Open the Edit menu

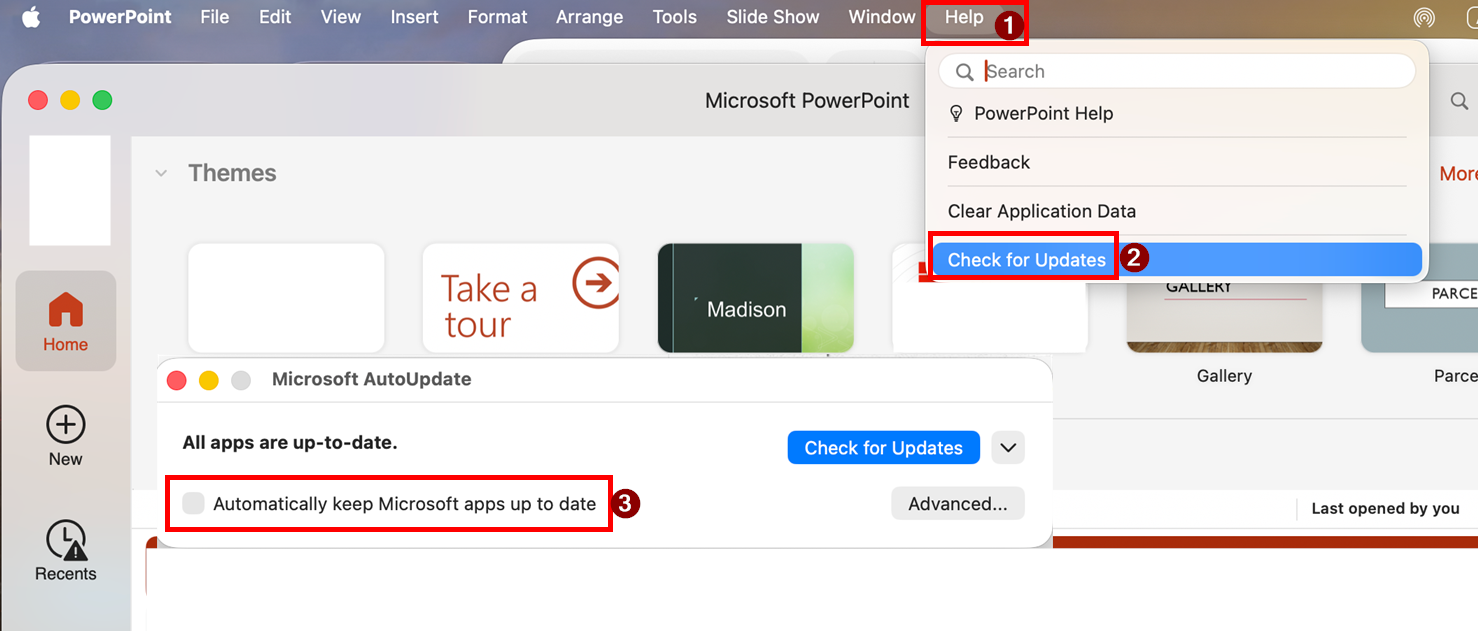(275, 17)
